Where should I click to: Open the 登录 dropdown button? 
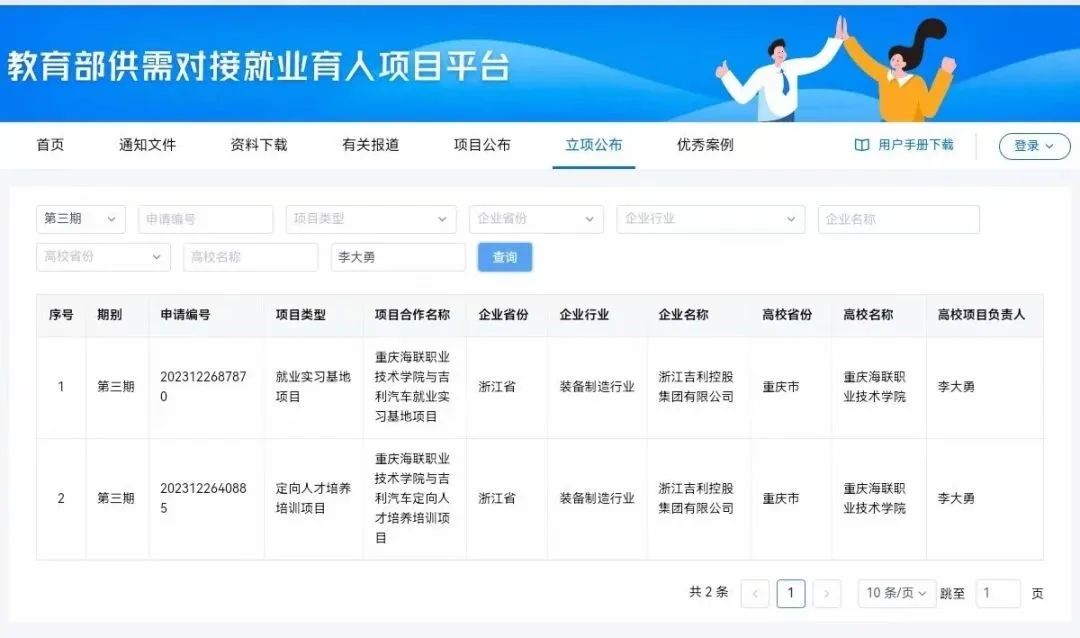pyautogui.click(x=1034, y=146)
